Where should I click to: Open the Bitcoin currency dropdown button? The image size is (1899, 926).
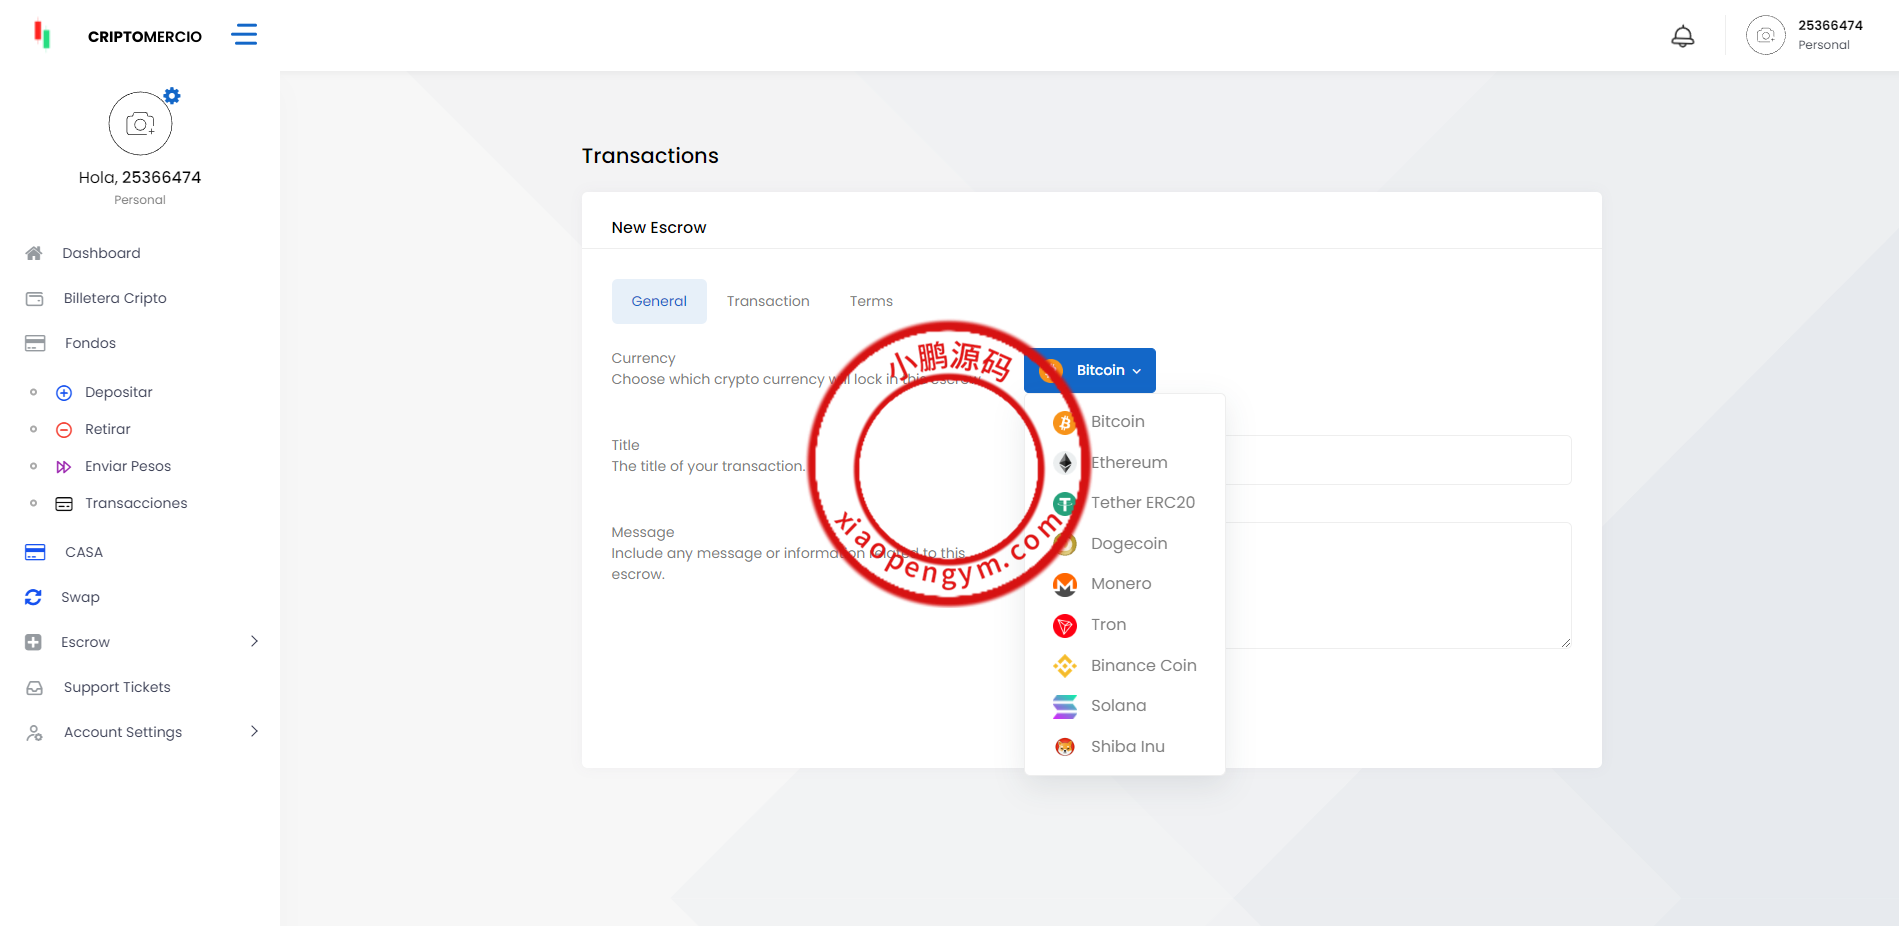click(1090, 370)
